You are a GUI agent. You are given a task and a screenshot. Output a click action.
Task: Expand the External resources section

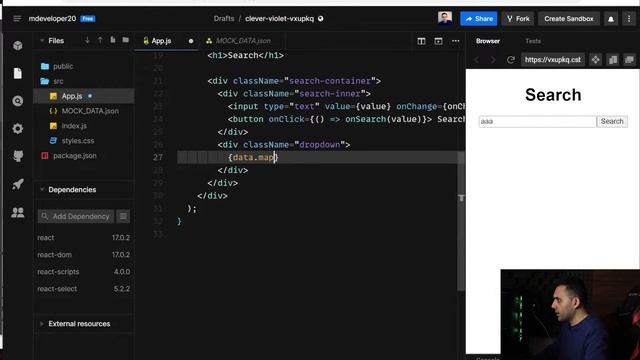(x=42, y=324)
